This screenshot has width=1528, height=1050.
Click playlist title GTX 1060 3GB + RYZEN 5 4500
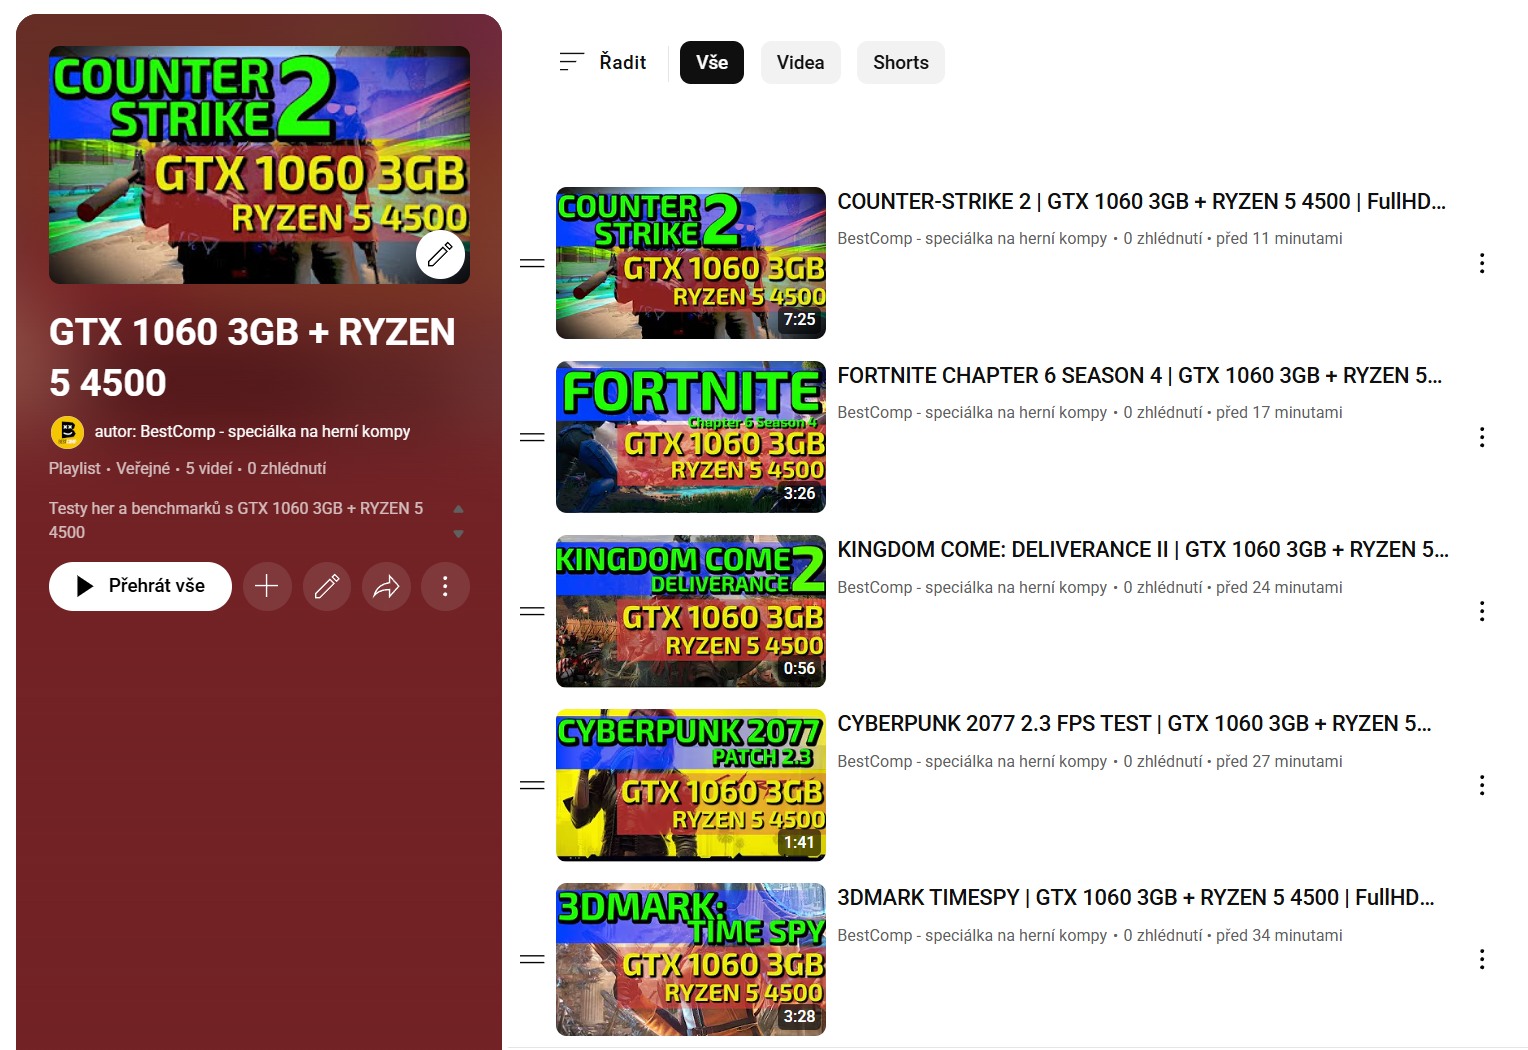tap(252, 357)
